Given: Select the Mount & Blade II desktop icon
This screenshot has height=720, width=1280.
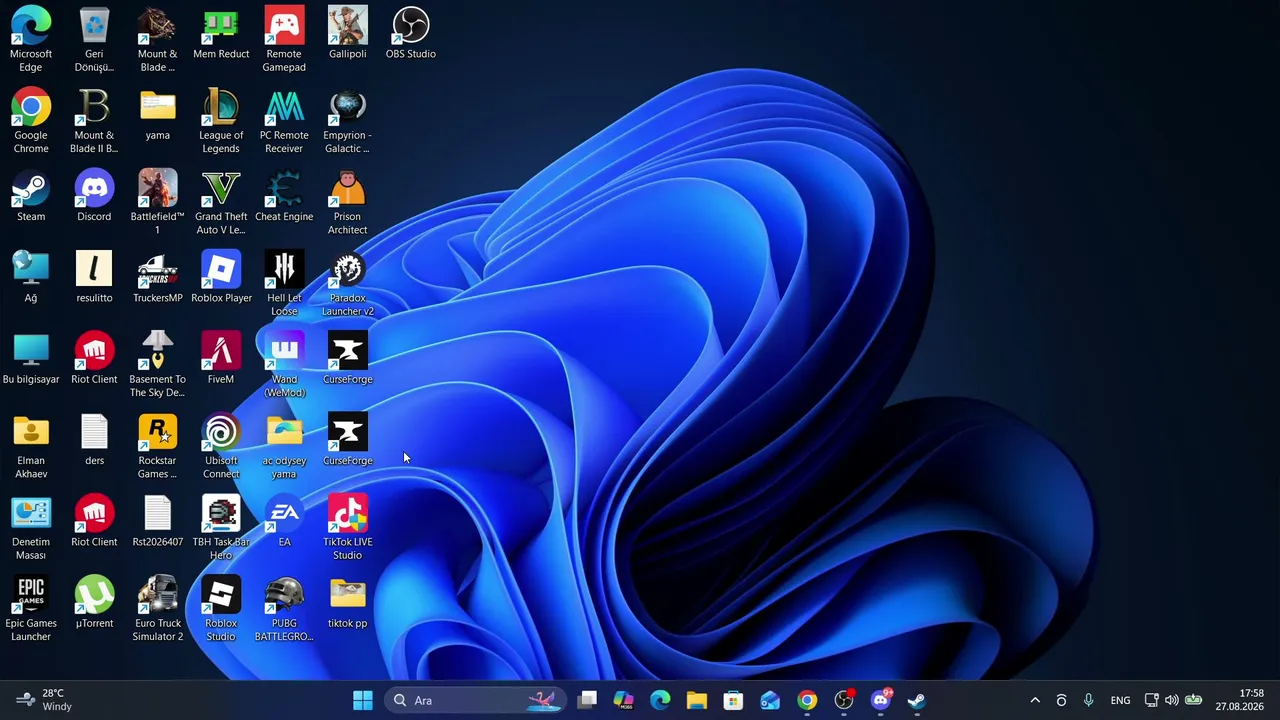Looking at the screenshot, I should [x=94, y=121].
